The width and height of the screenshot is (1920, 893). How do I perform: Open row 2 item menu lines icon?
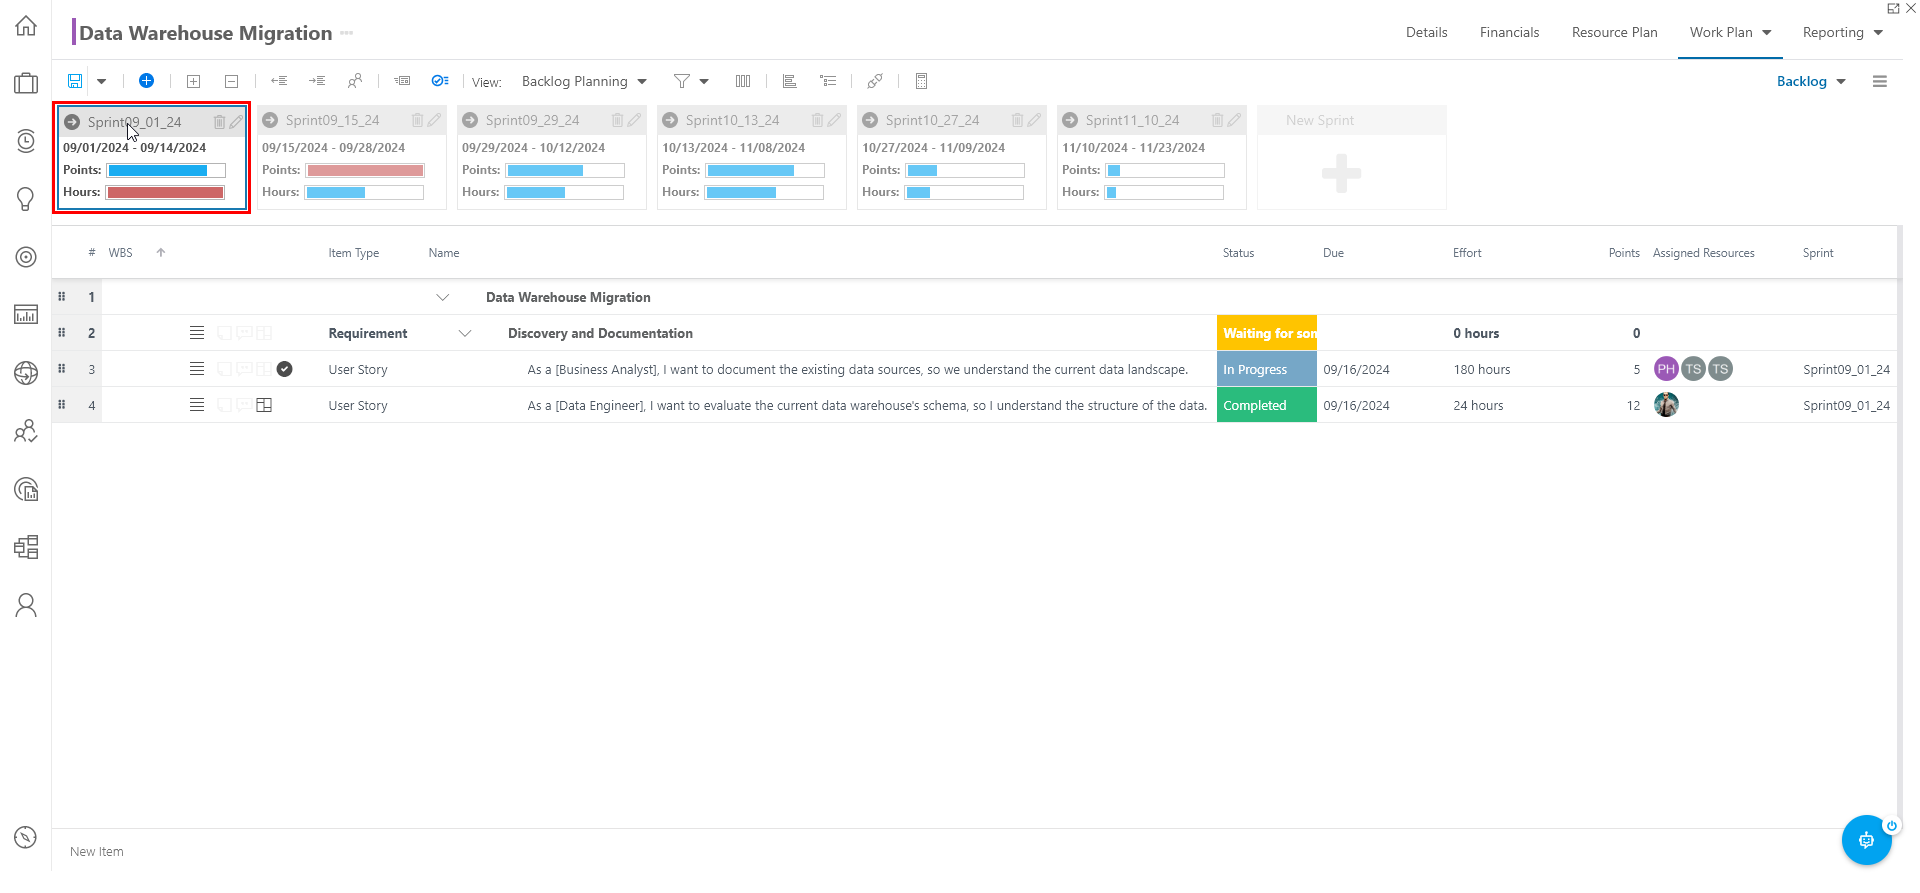[197, 333]
